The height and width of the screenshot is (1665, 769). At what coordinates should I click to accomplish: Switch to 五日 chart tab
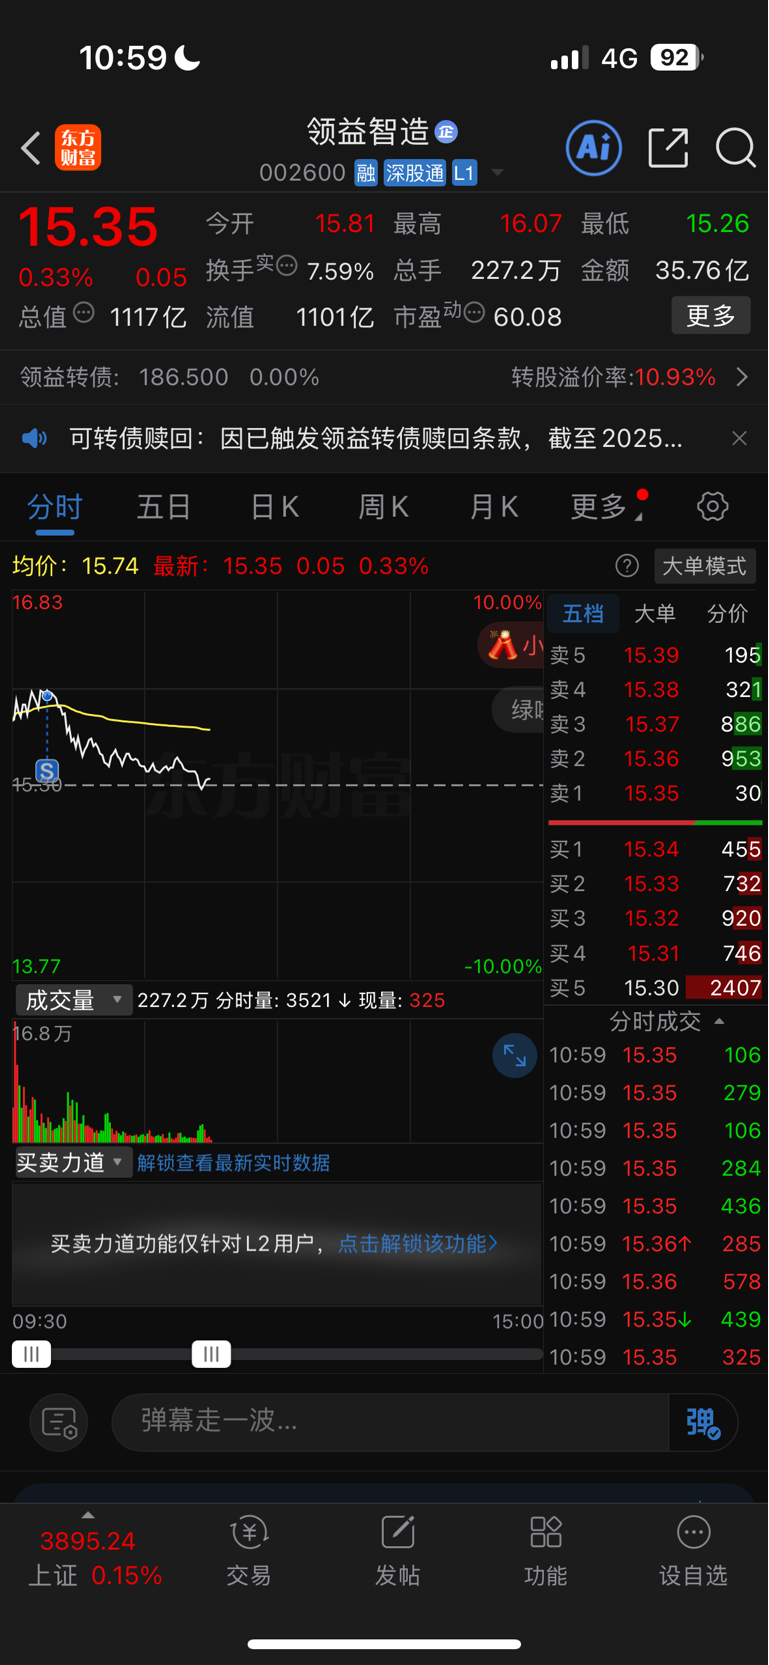tap(164, 507)
